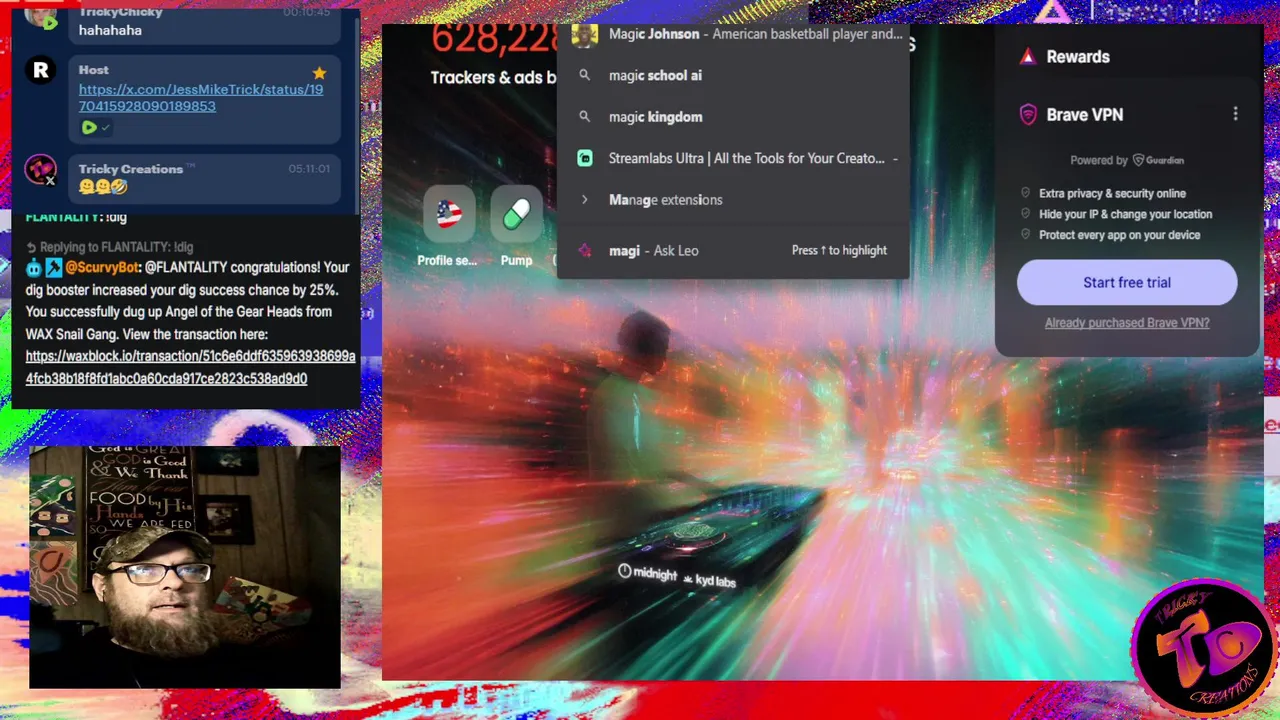
Task: Click the green play badge under Host link
Action: point(89,127)
